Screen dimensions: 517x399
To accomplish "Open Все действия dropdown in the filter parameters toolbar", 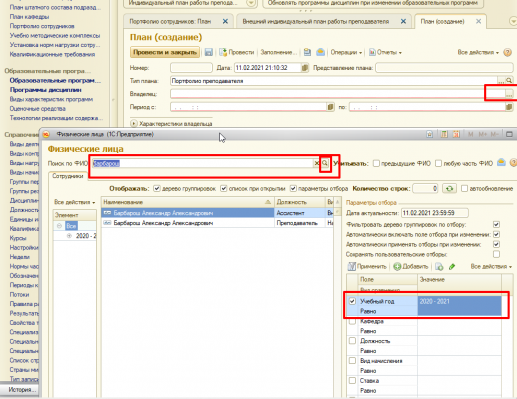I will tap(491, 266).
